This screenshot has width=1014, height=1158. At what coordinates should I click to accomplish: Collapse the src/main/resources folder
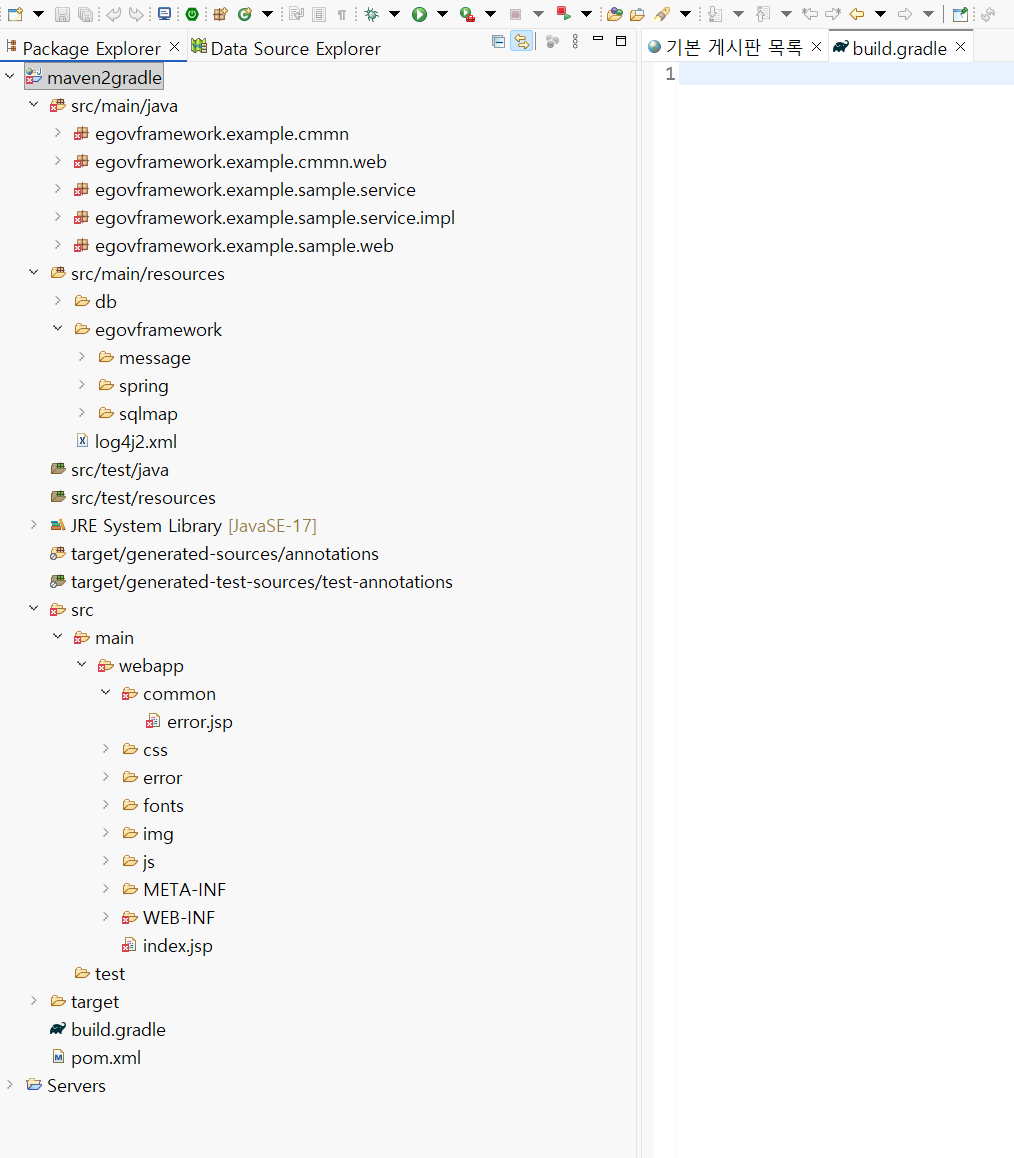[34, 273]
